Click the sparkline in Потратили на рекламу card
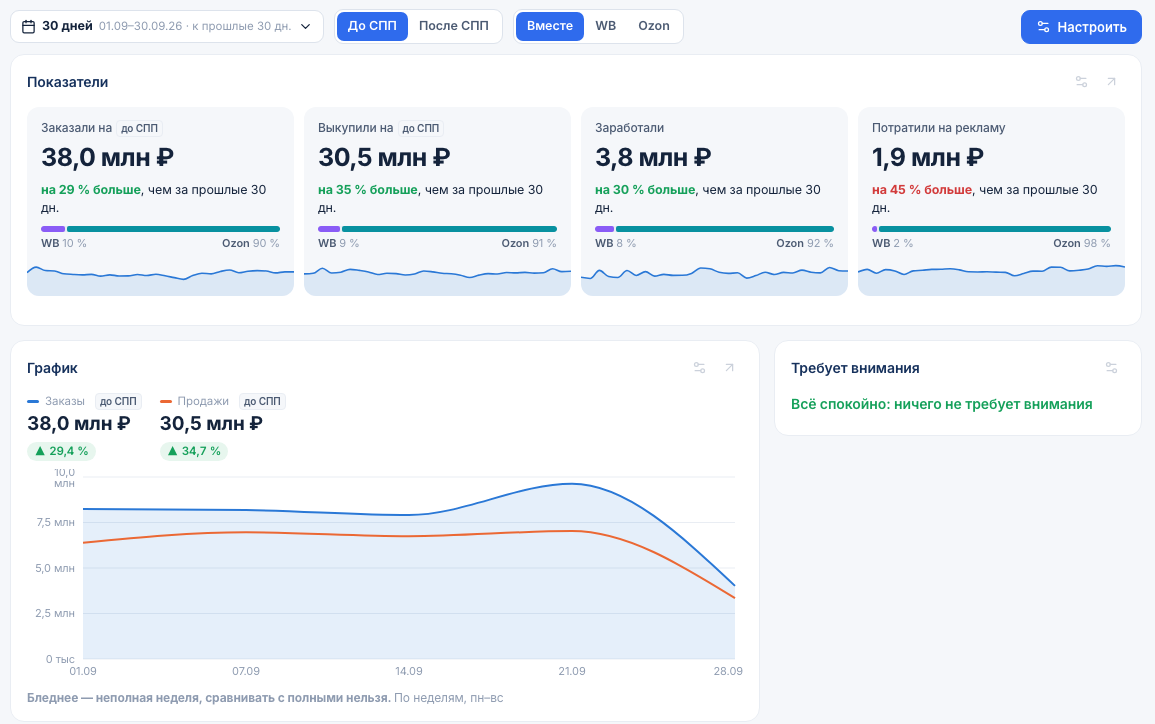Image resolution: width=1155 pixels, height=724 pixels. [991, 280]
